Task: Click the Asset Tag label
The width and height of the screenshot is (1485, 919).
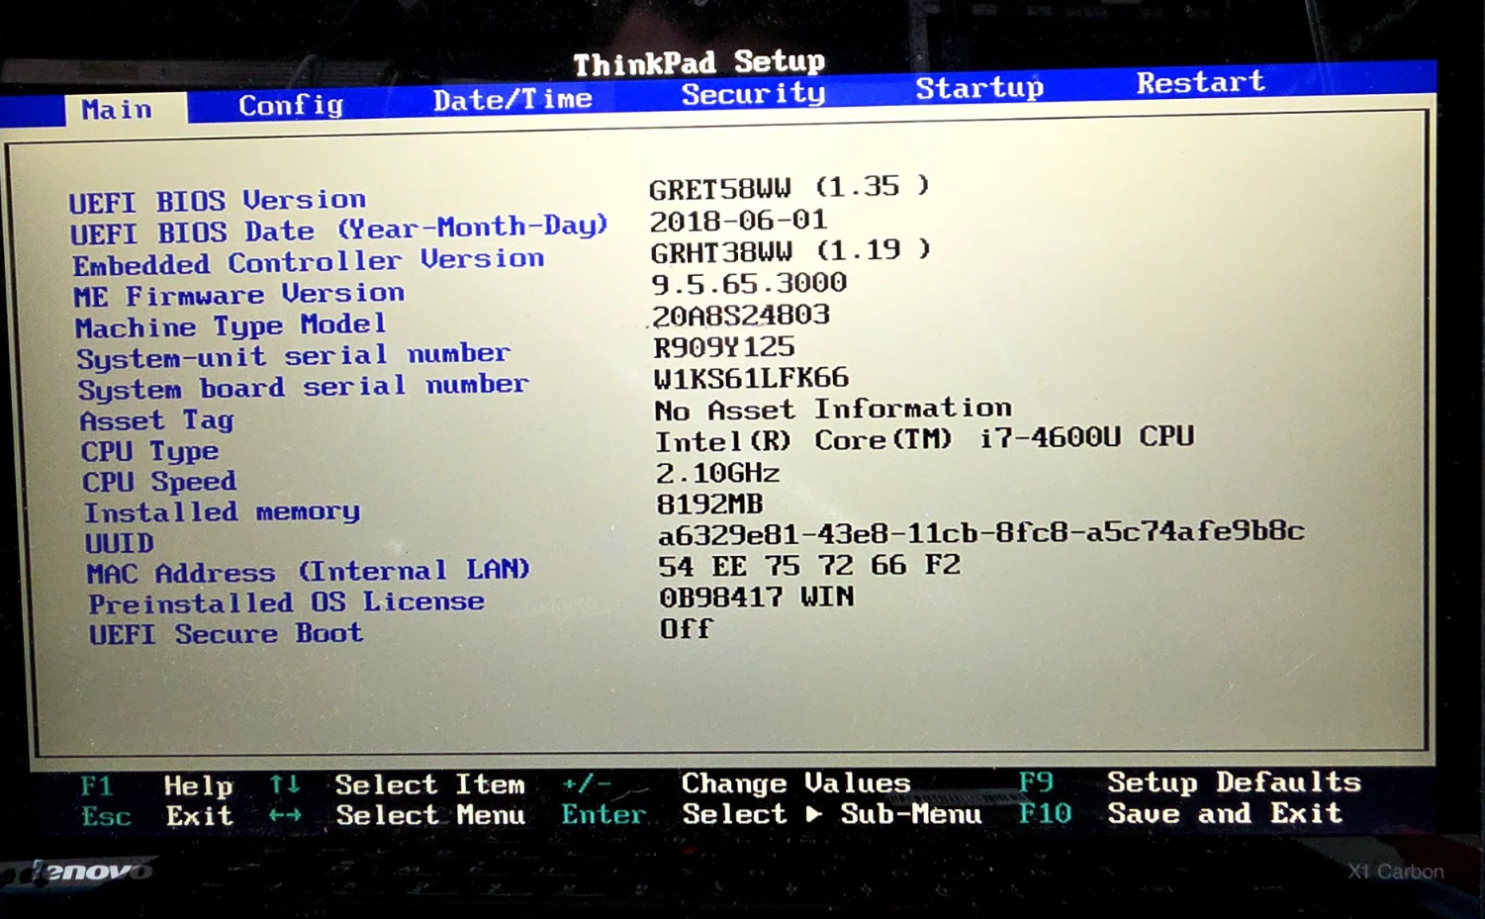Action: coord(157,420)
